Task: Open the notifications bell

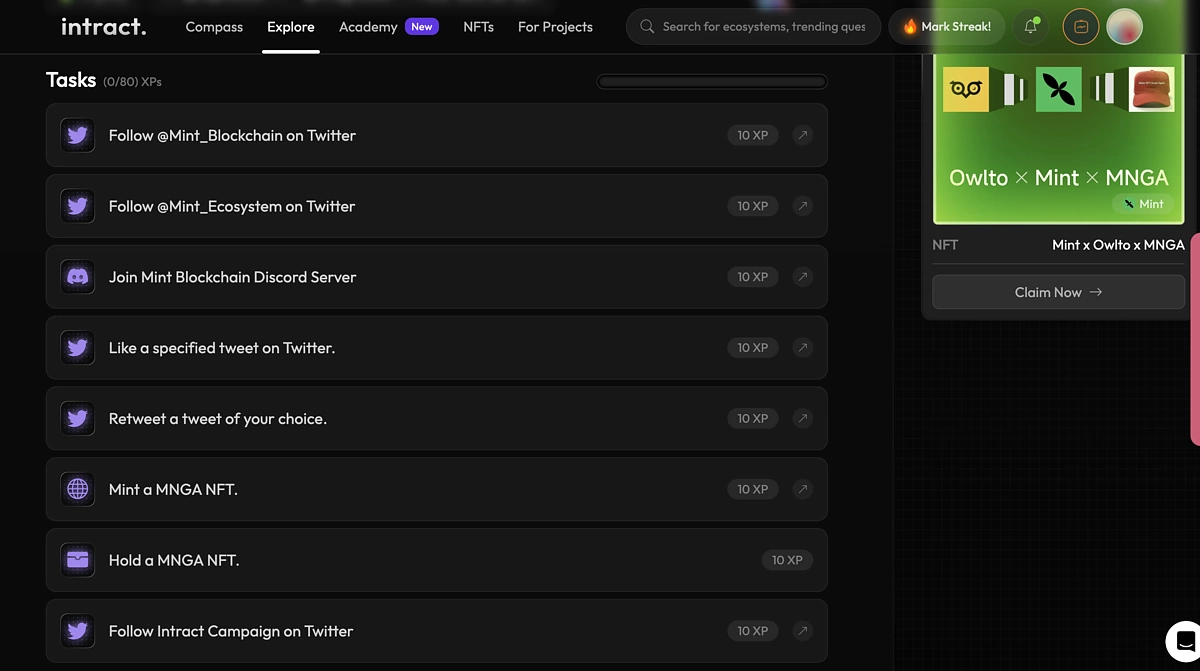Action: 1030,27
